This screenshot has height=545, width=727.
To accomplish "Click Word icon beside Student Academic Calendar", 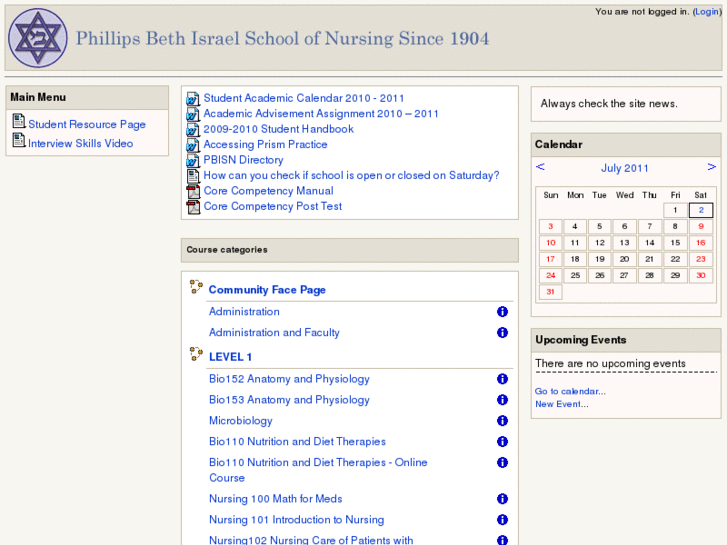I will coord(193,99).
